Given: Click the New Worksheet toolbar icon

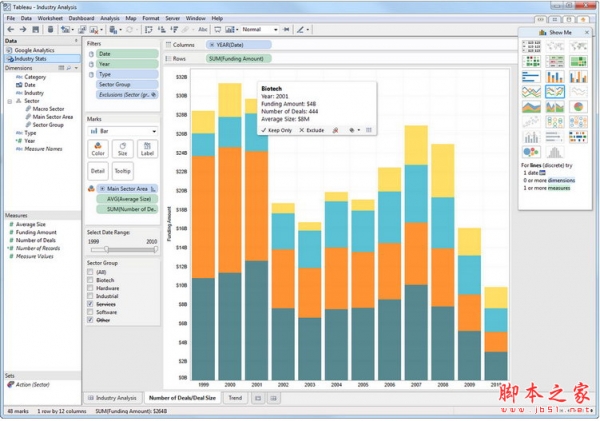Looking at the screenshot, I should tap(65, 29).
